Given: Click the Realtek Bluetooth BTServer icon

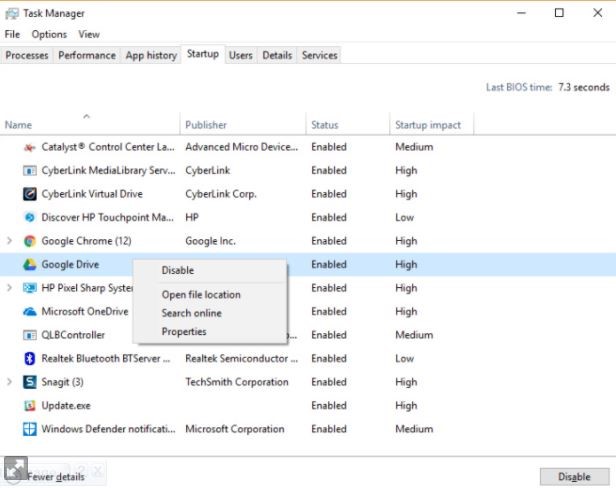Looking at the screenshot, I should point(29,358).
